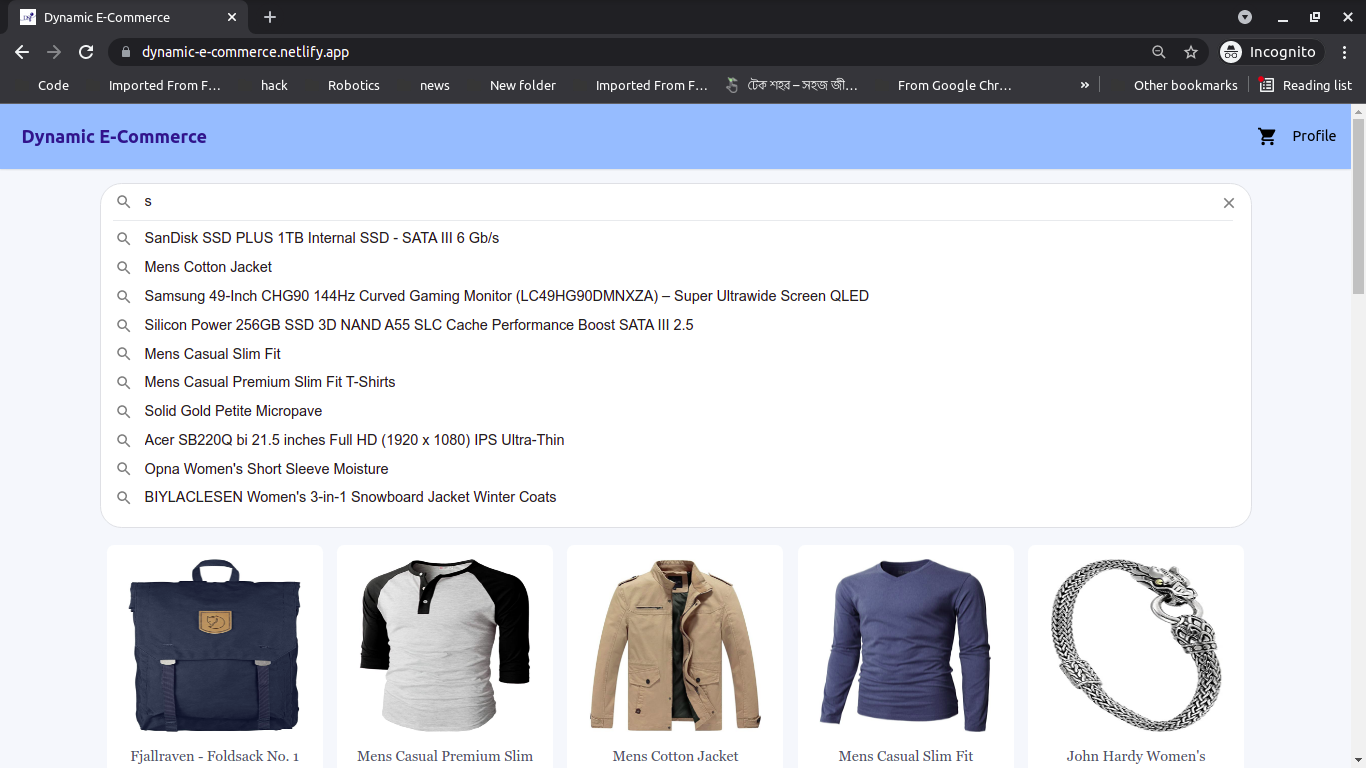Open the Robotics bookmark folder
Image resolution: width=1366 pixels, height=768 pixels.
tap(354, 85)
